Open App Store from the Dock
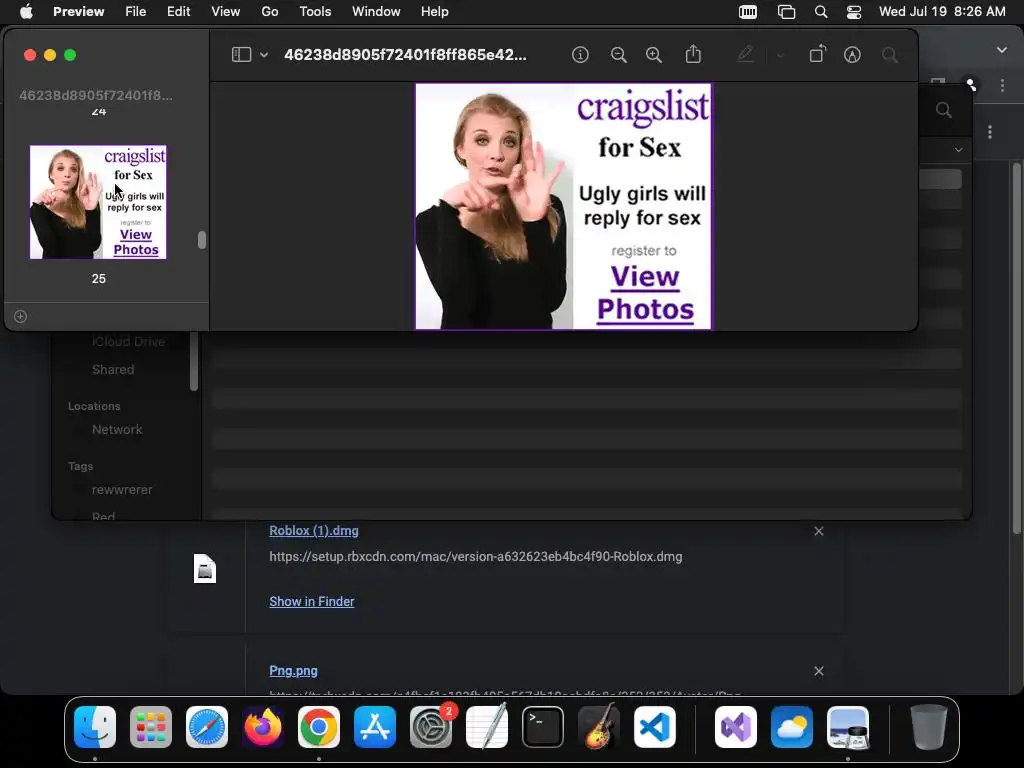 point(375,727)
